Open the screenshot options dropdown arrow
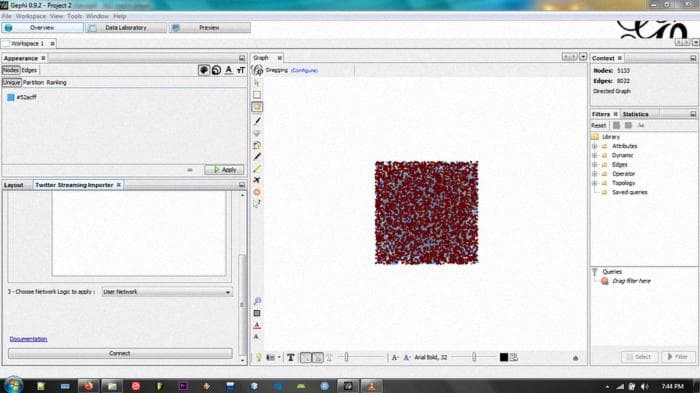Viewport: 700px width, 393px height. point(279,357)
